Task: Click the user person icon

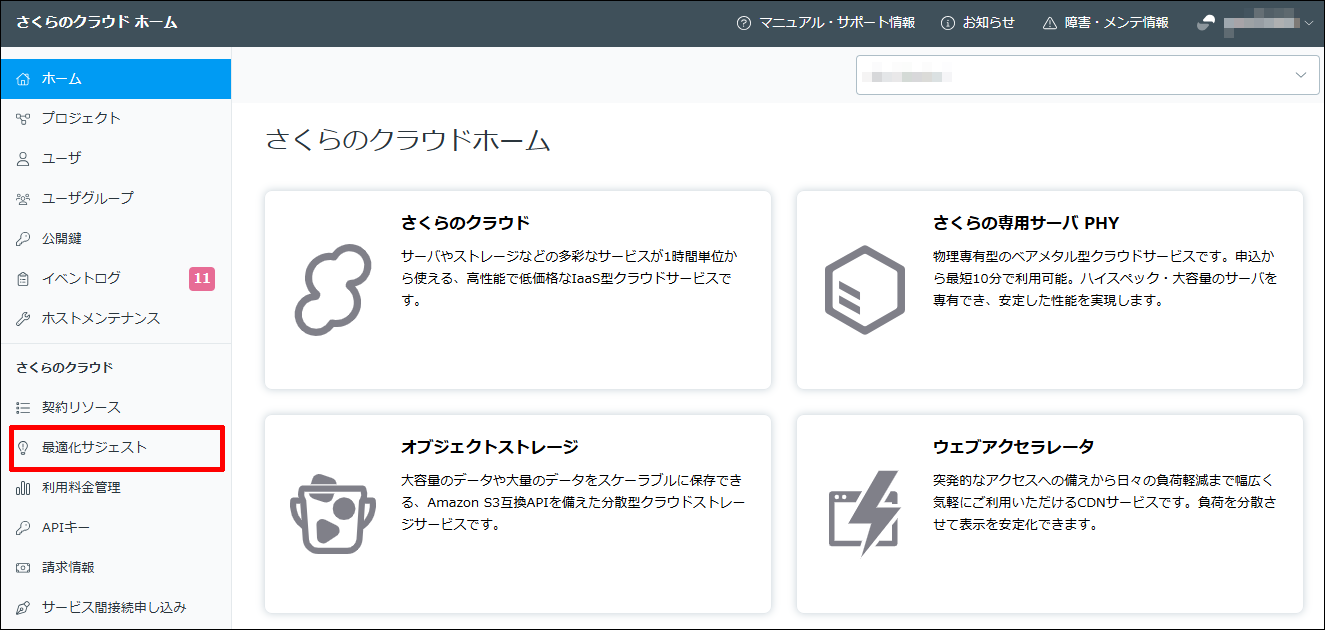Action: point(24,158)
